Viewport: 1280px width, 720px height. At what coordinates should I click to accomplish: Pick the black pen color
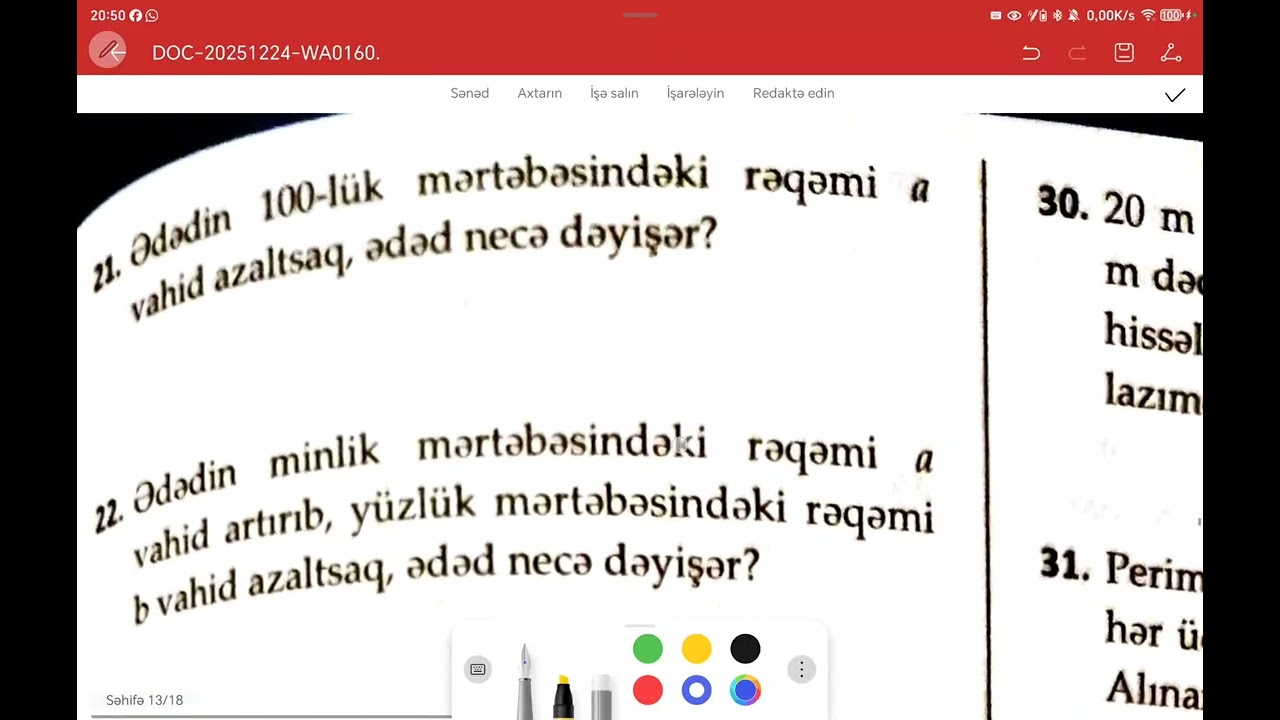(745, 649)
